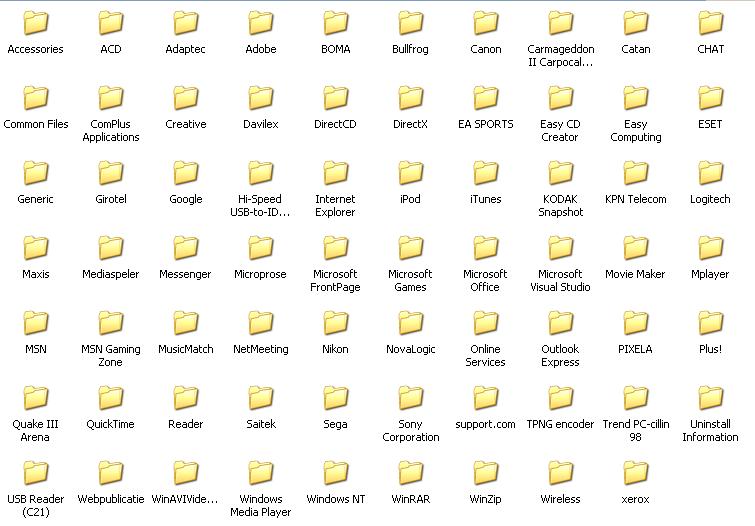755x526 pixels.
Task: Click the Easy CD Creator folder icon
Action: 561,98
